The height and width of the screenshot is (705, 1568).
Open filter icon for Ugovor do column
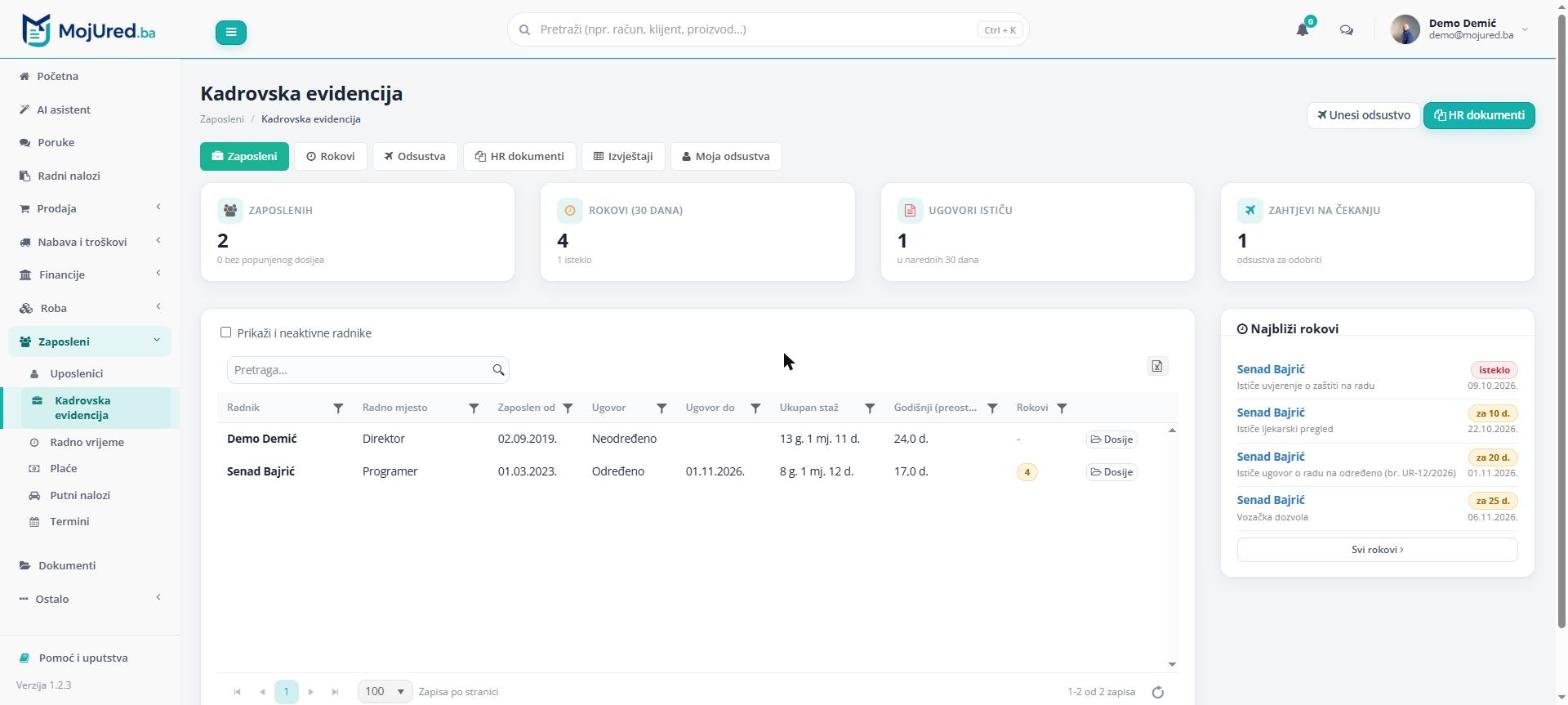point(756,408)
